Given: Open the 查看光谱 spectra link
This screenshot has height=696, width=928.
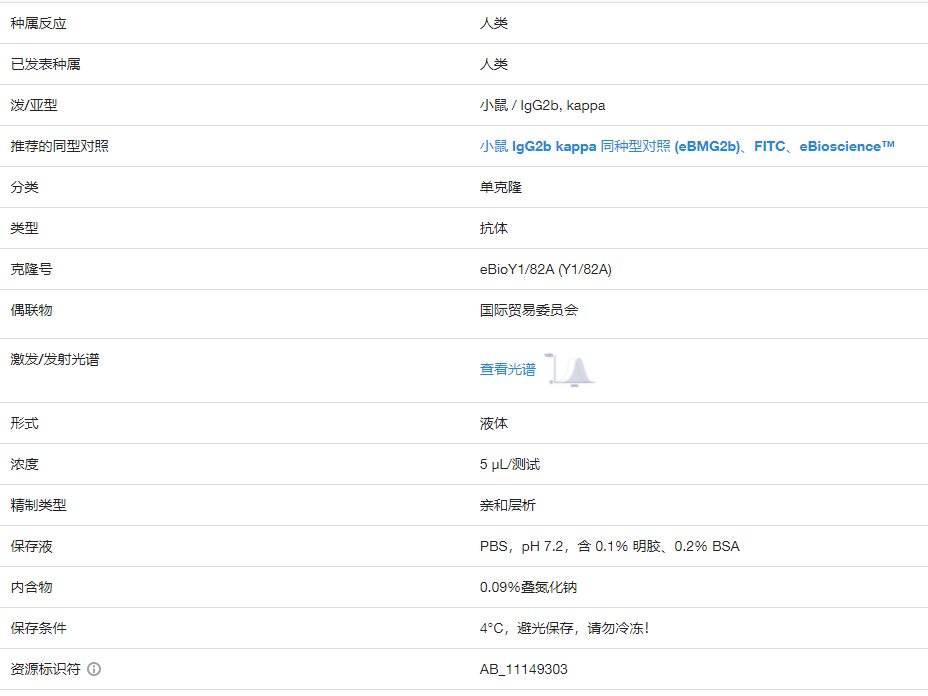Looking at the screenshot, I should [508, 369].
